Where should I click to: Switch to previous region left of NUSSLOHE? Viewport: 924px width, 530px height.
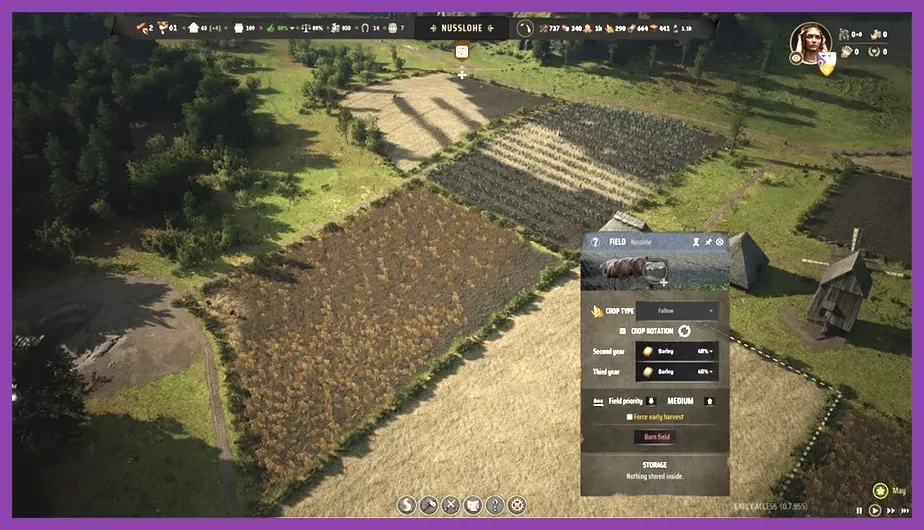(x=433, y=28)
